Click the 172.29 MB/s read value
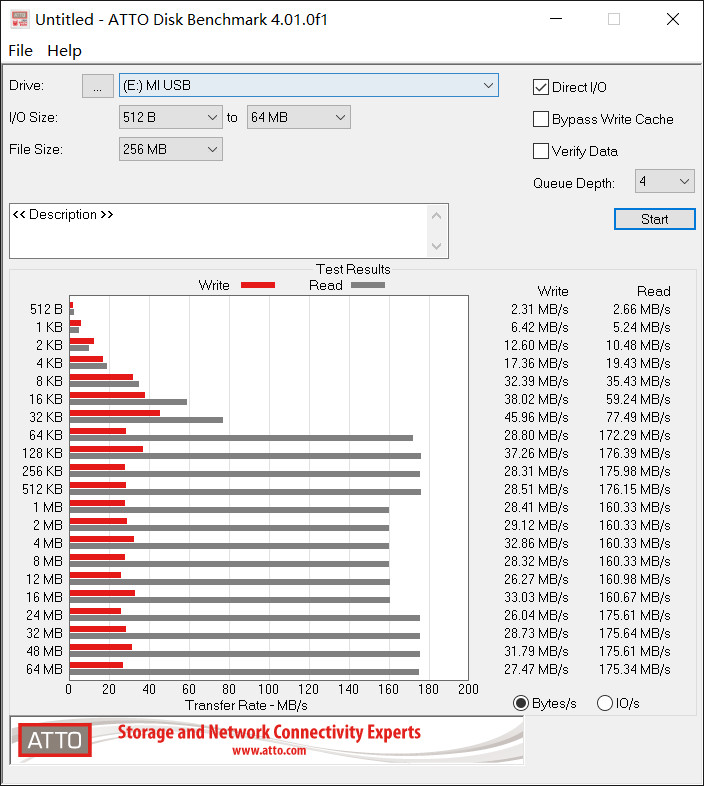The height and width of the screenshot is (786, 704). [634, 435]
